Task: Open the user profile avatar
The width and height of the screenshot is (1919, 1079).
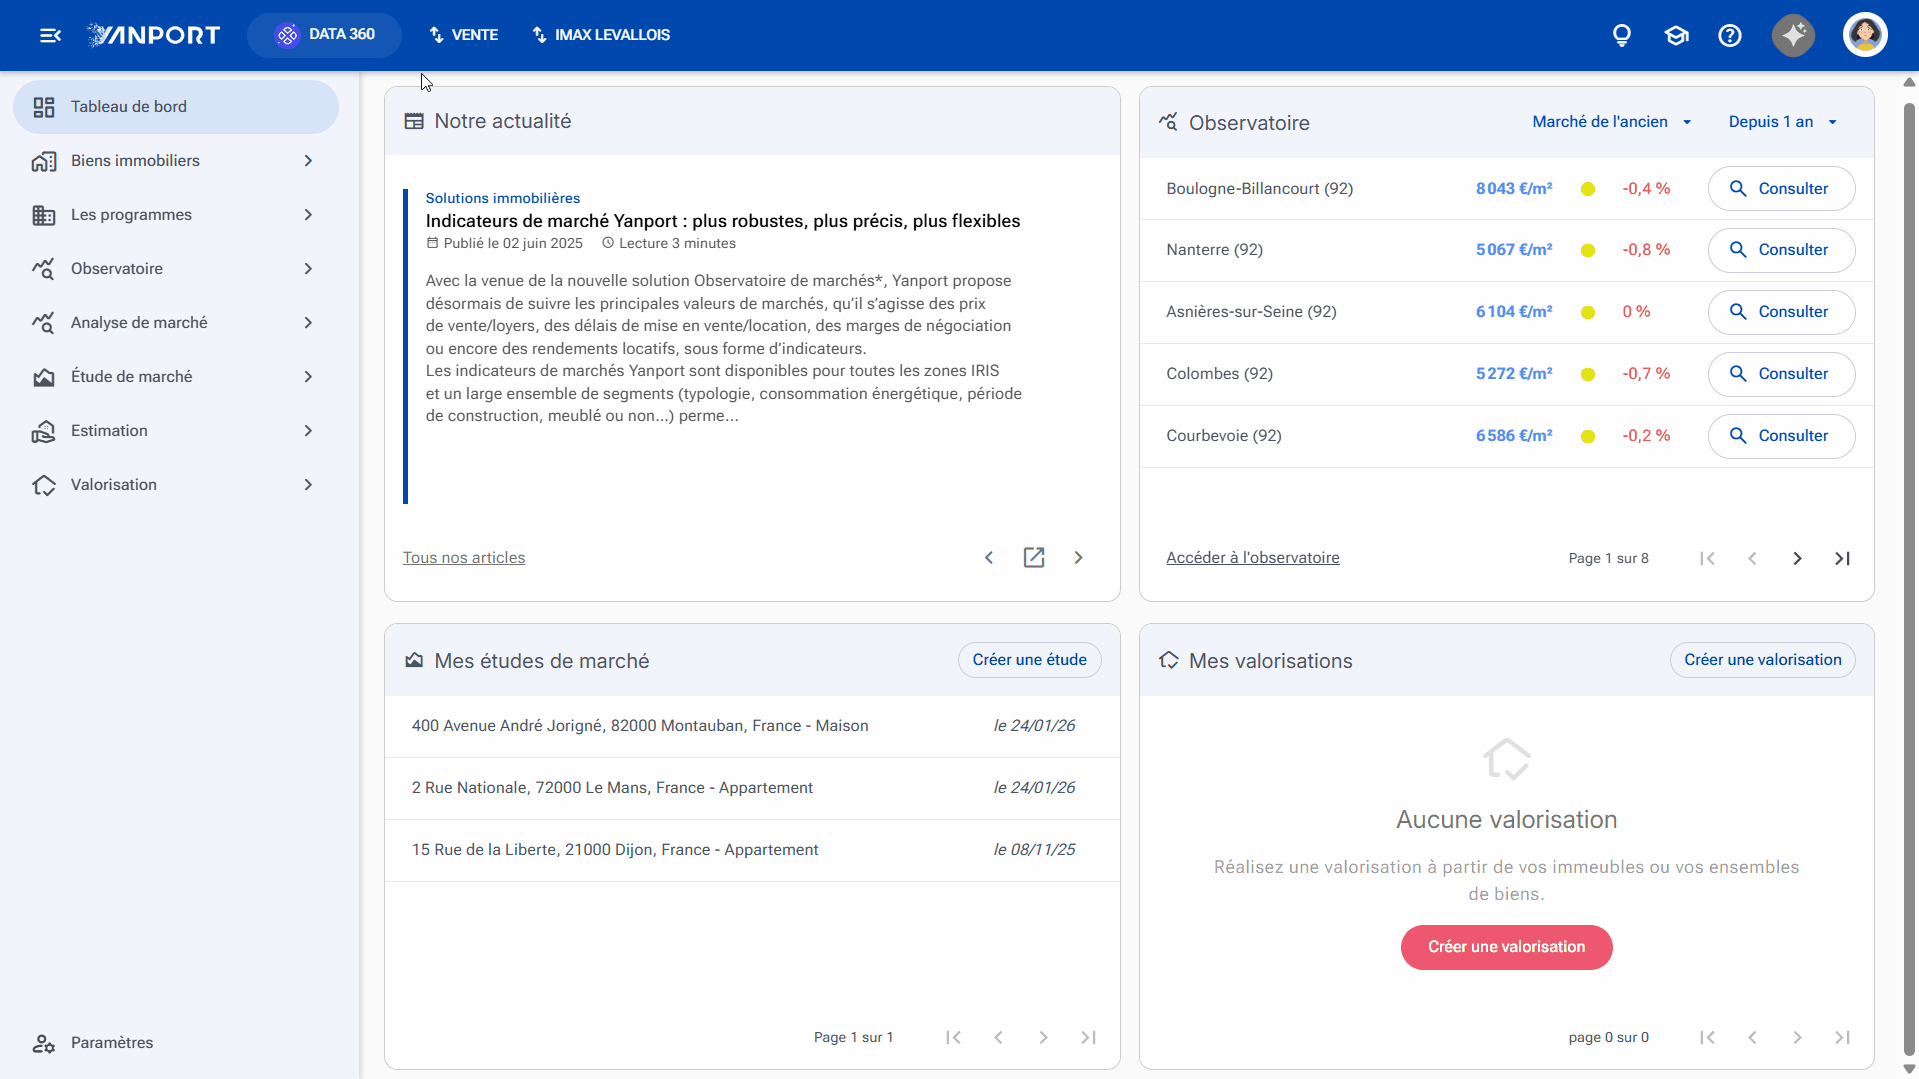Action: point(1865,36)
